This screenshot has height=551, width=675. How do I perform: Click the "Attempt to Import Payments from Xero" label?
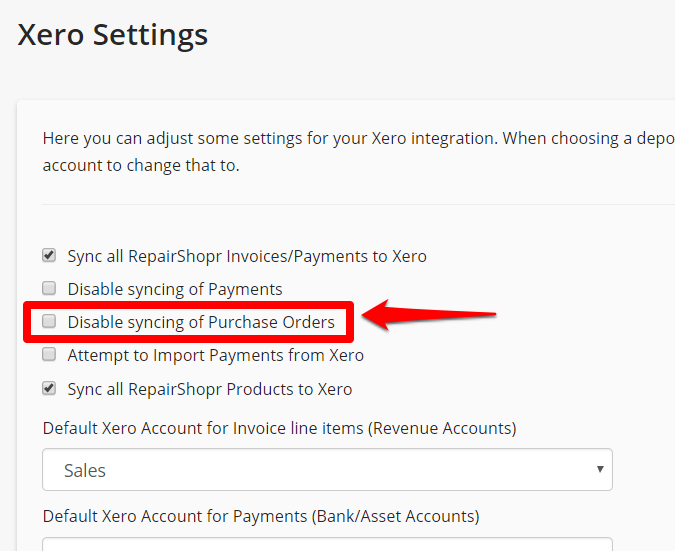point(216,356)
